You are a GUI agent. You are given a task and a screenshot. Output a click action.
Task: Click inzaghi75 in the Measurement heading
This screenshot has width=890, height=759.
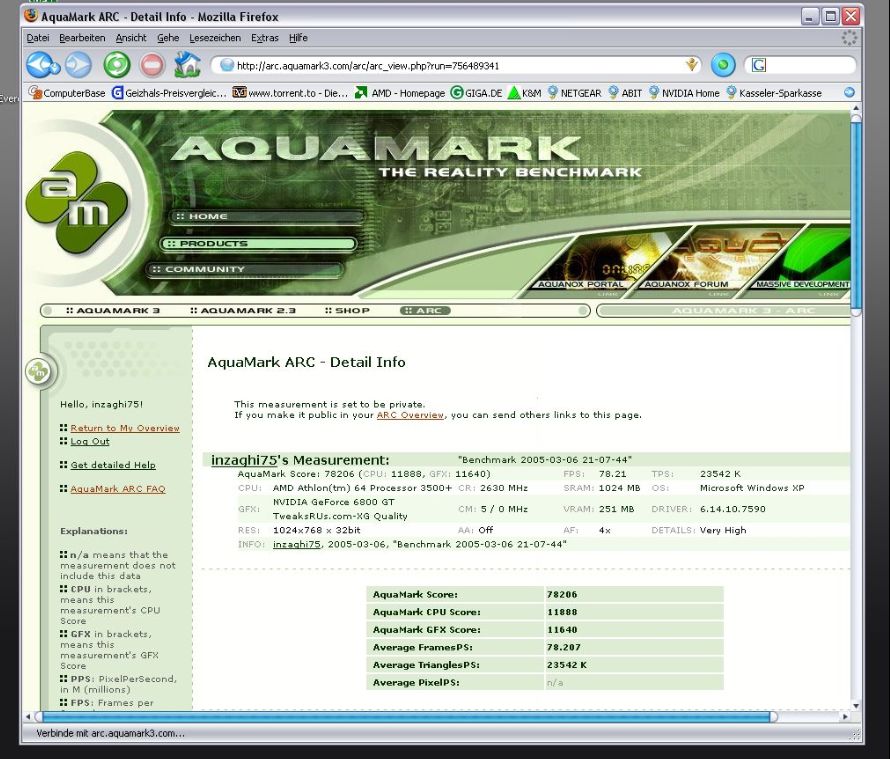[x=244, y=460]
